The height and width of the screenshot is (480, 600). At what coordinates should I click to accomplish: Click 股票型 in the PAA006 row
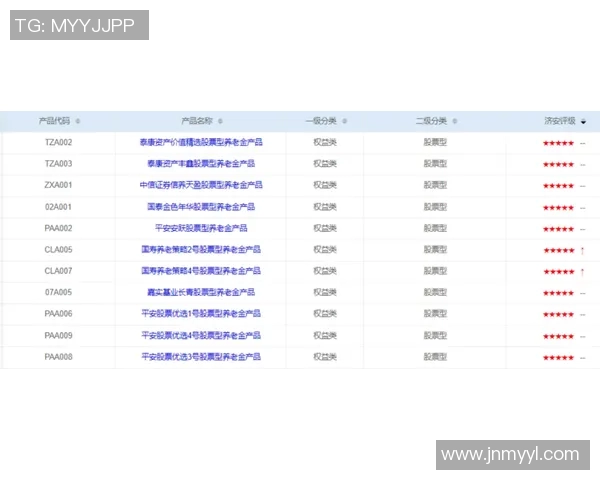click(x=435, y=314)
